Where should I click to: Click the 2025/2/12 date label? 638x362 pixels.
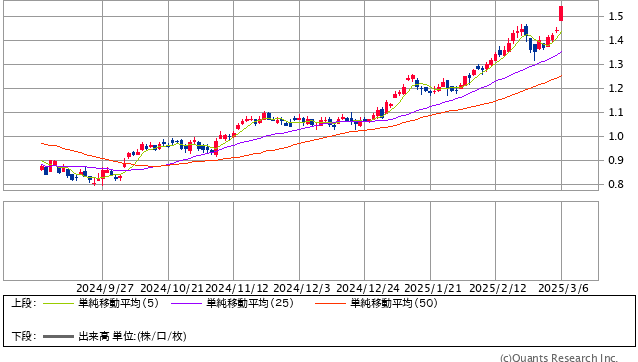(x=498, y=288)
